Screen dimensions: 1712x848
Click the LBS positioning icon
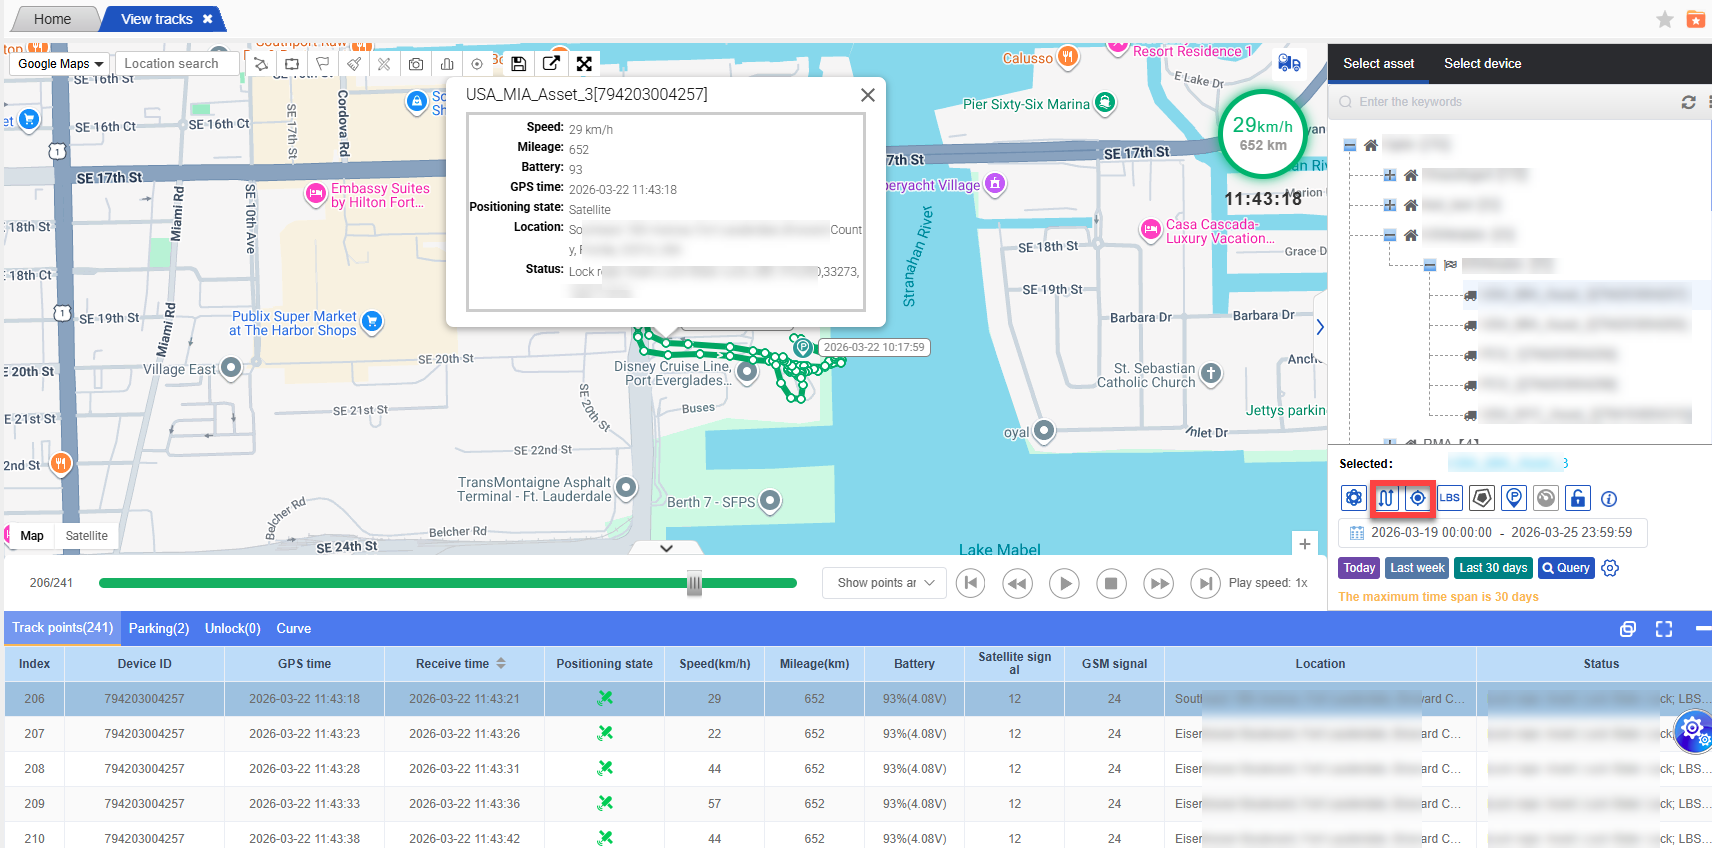click(x=1449, y=498)
